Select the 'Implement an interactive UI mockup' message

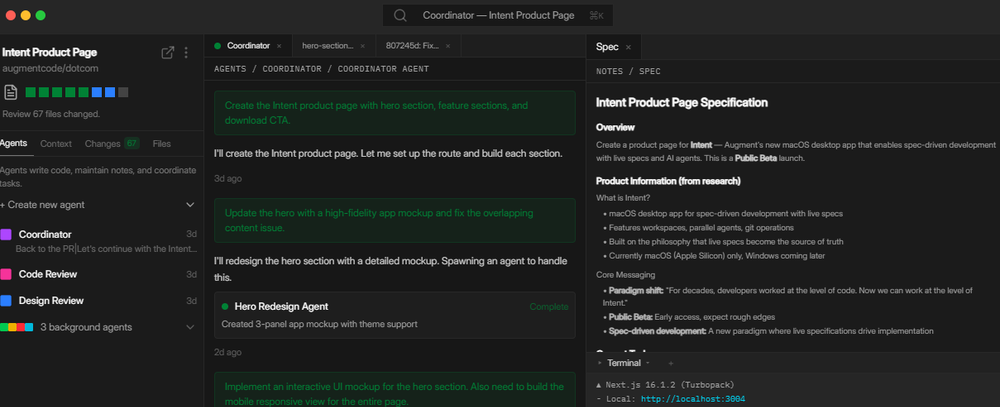pos(395,389)
